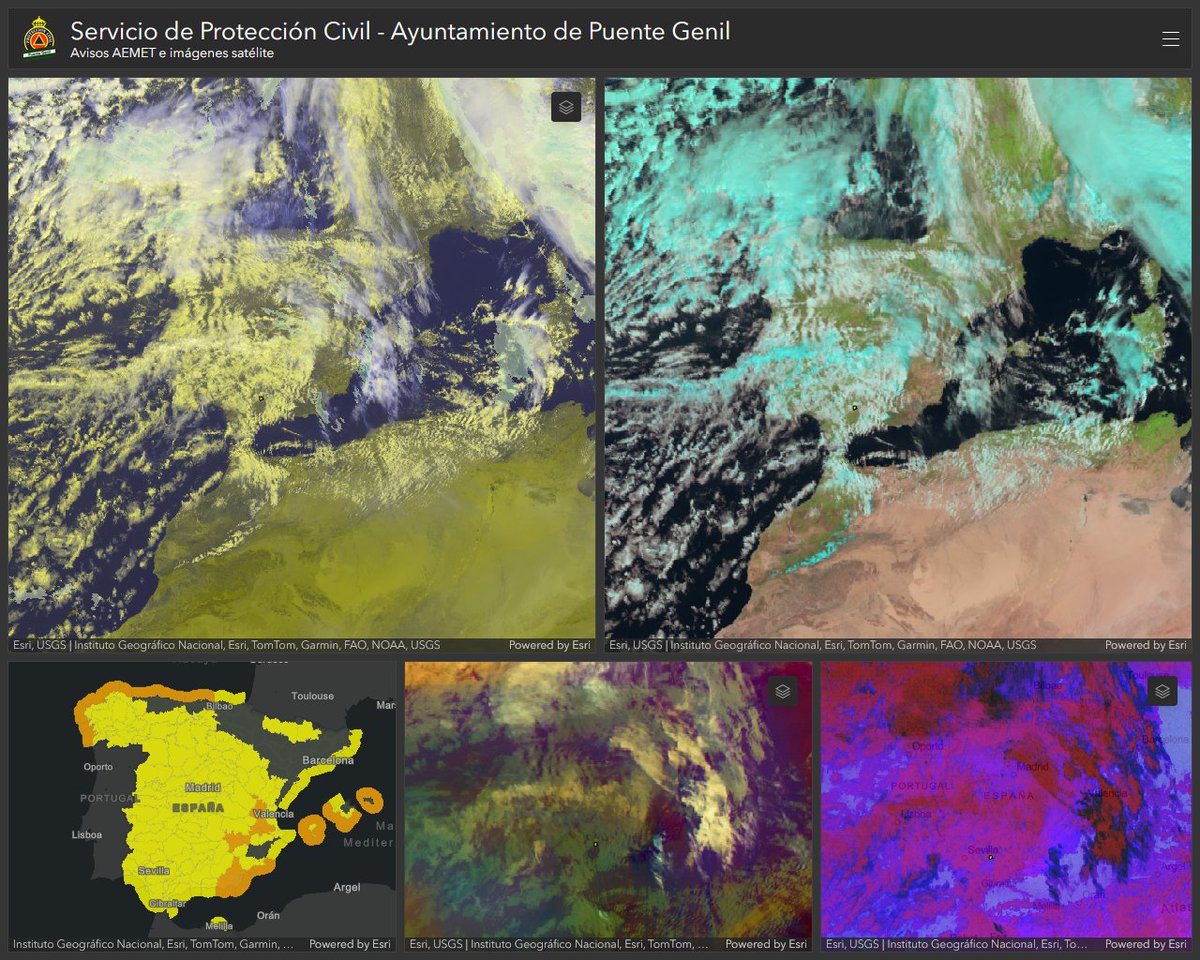Click subtitle 'Avisos AEMET e imágenes satélite'
The width and height of the screenshot is (1200, 960).
tap(172, 53)
